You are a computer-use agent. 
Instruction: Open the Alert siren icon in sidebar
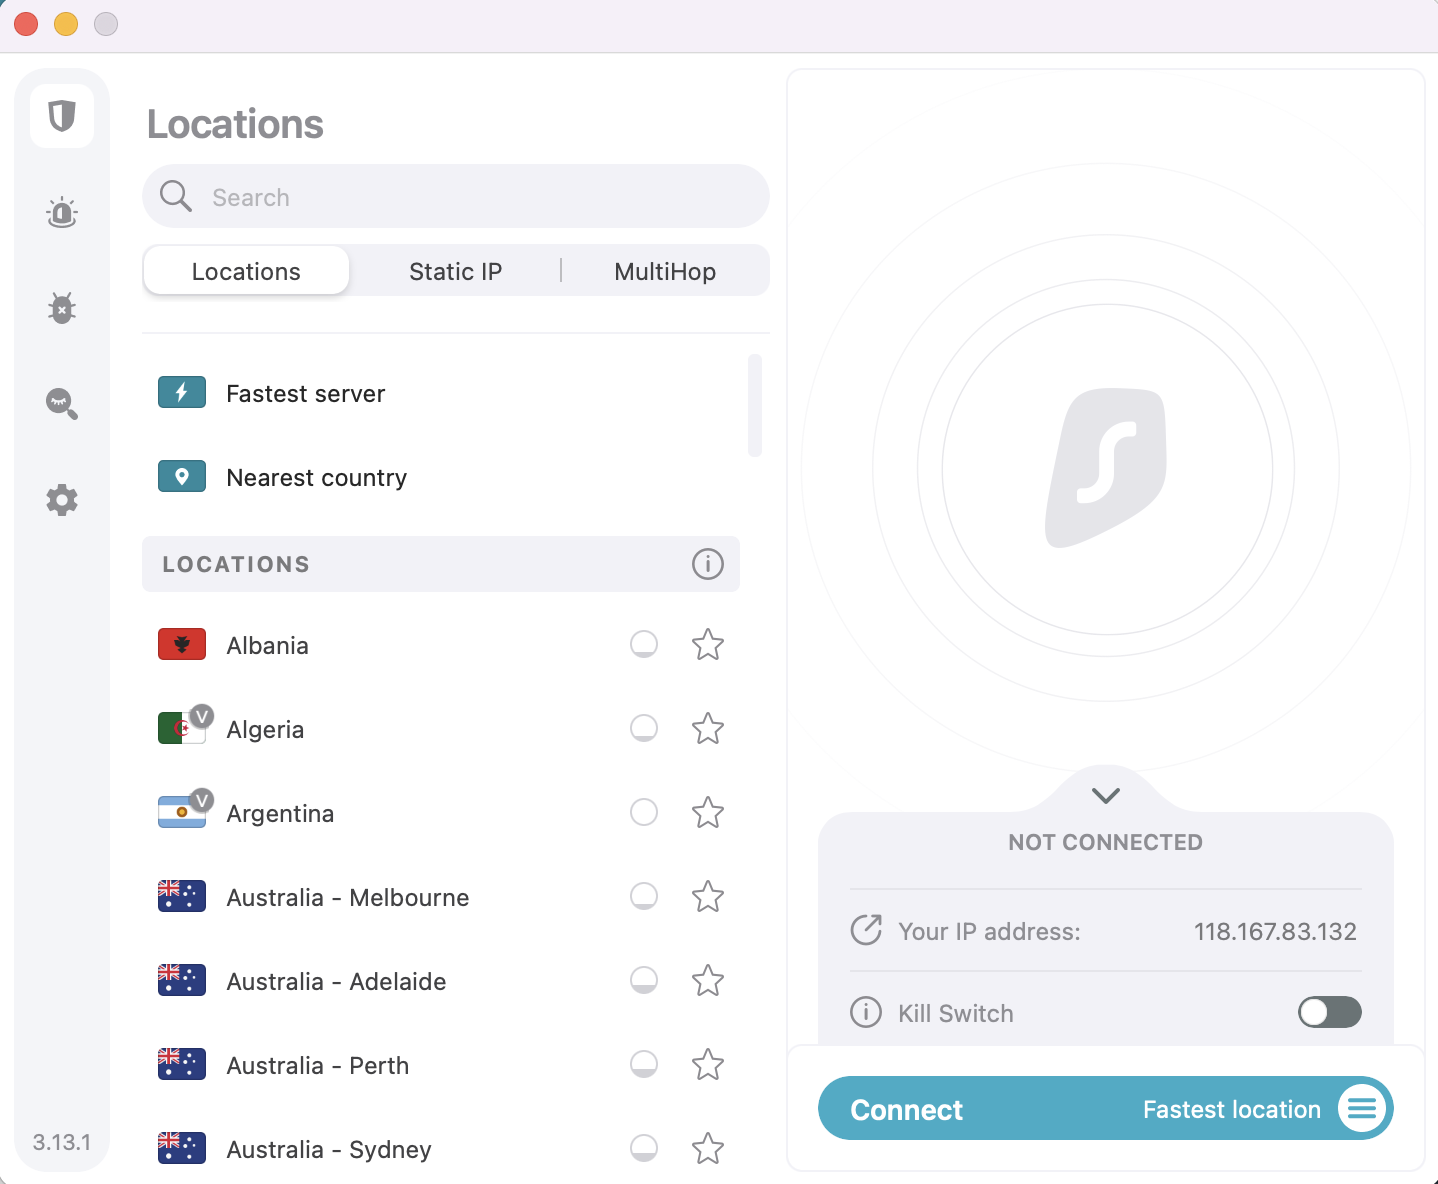(62, 212)
